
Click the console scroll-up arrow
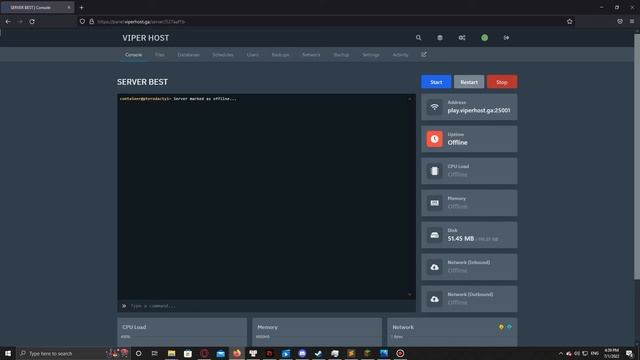pos(410,99)
